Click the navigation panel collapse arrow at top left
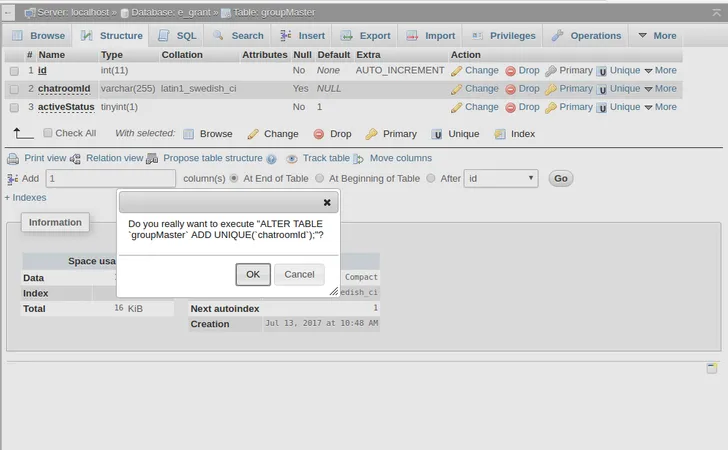The height and width of the screenshot is (450, 728). pyautogui.click(x=8, y=13)
